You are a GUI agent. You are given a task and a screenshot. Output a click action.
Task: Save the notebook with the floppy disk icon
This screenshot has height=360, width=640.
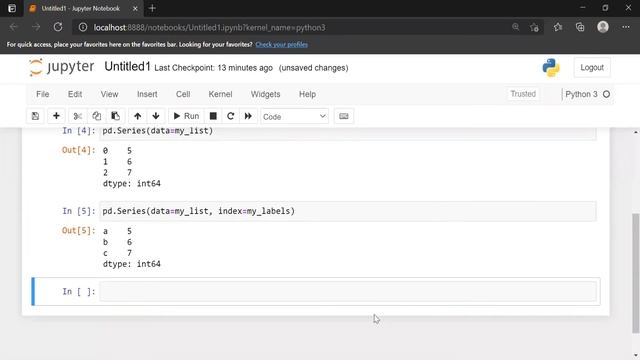click(x=36, y=116)
